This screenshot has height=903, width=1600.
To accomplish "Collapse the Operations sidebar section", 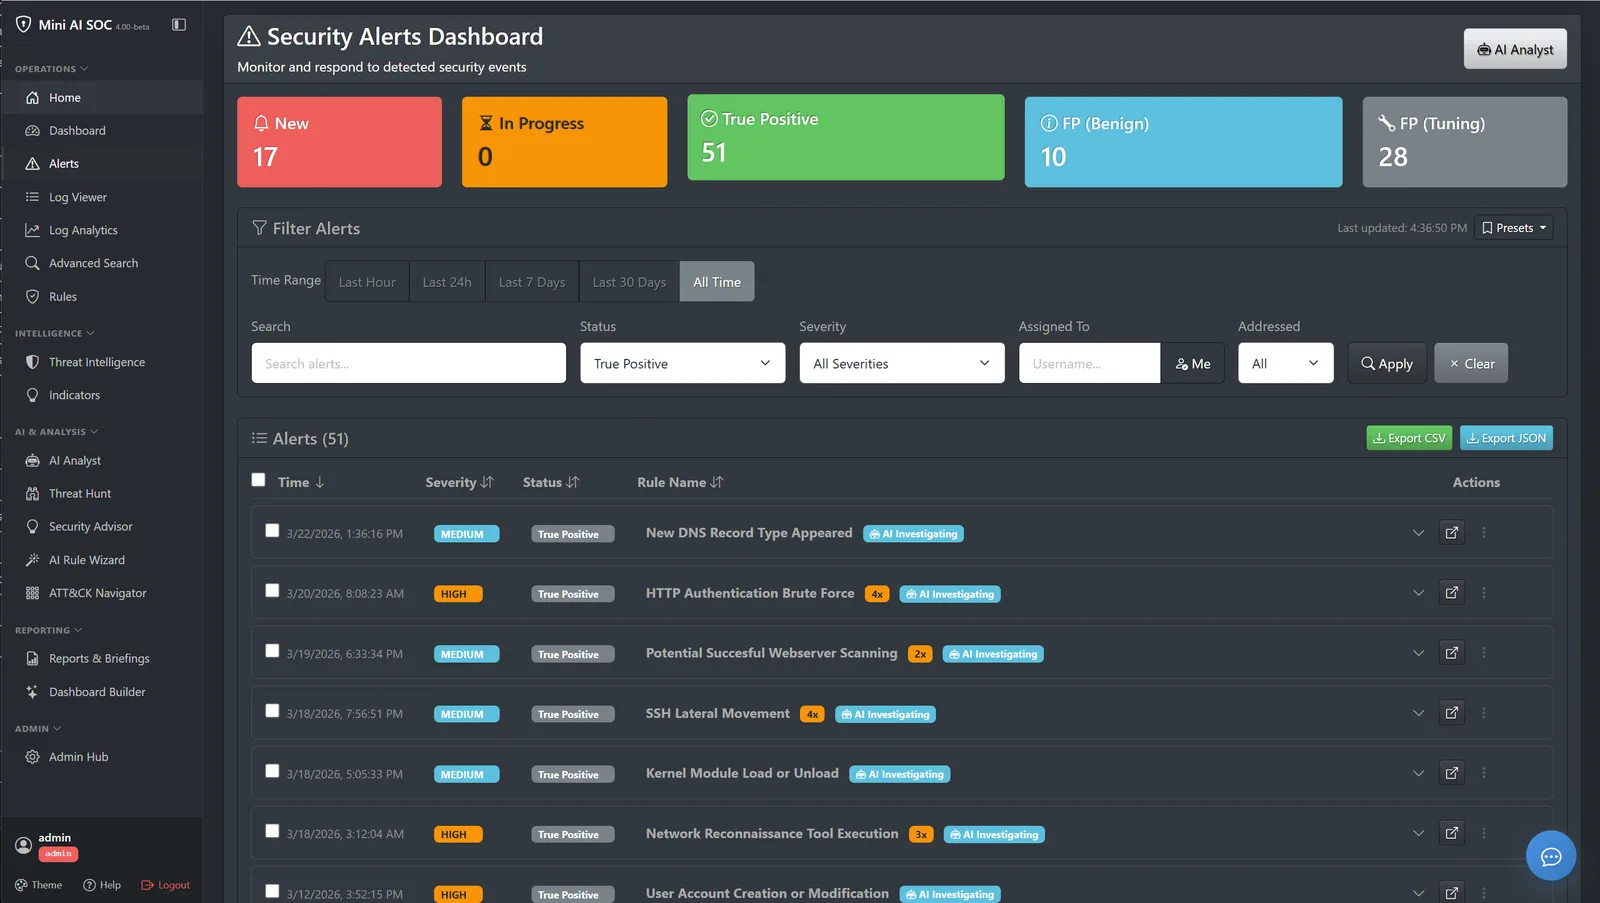I will click(x=52, y=69).
